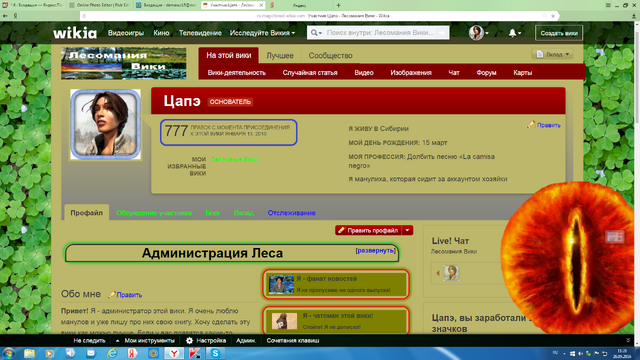Screen dimensions: 640x360
Task: Open the Видео menu item
Action: point(364,73)
